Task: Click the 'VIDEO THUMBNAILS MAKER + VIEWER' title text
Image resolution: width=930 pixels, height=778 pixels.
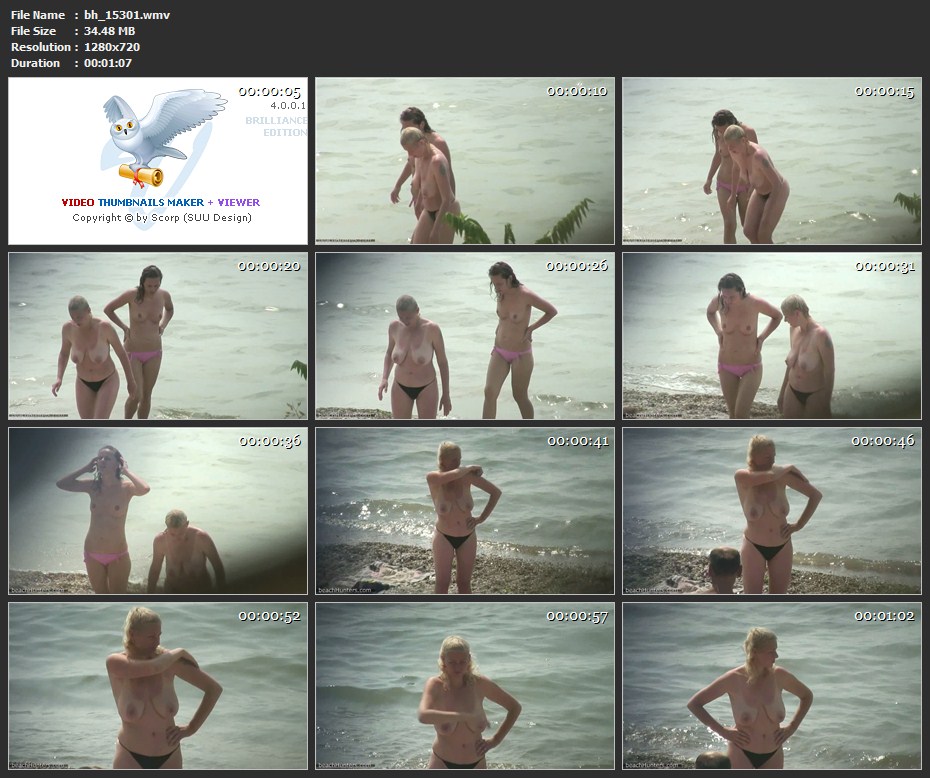Action: tap(160, 202)
